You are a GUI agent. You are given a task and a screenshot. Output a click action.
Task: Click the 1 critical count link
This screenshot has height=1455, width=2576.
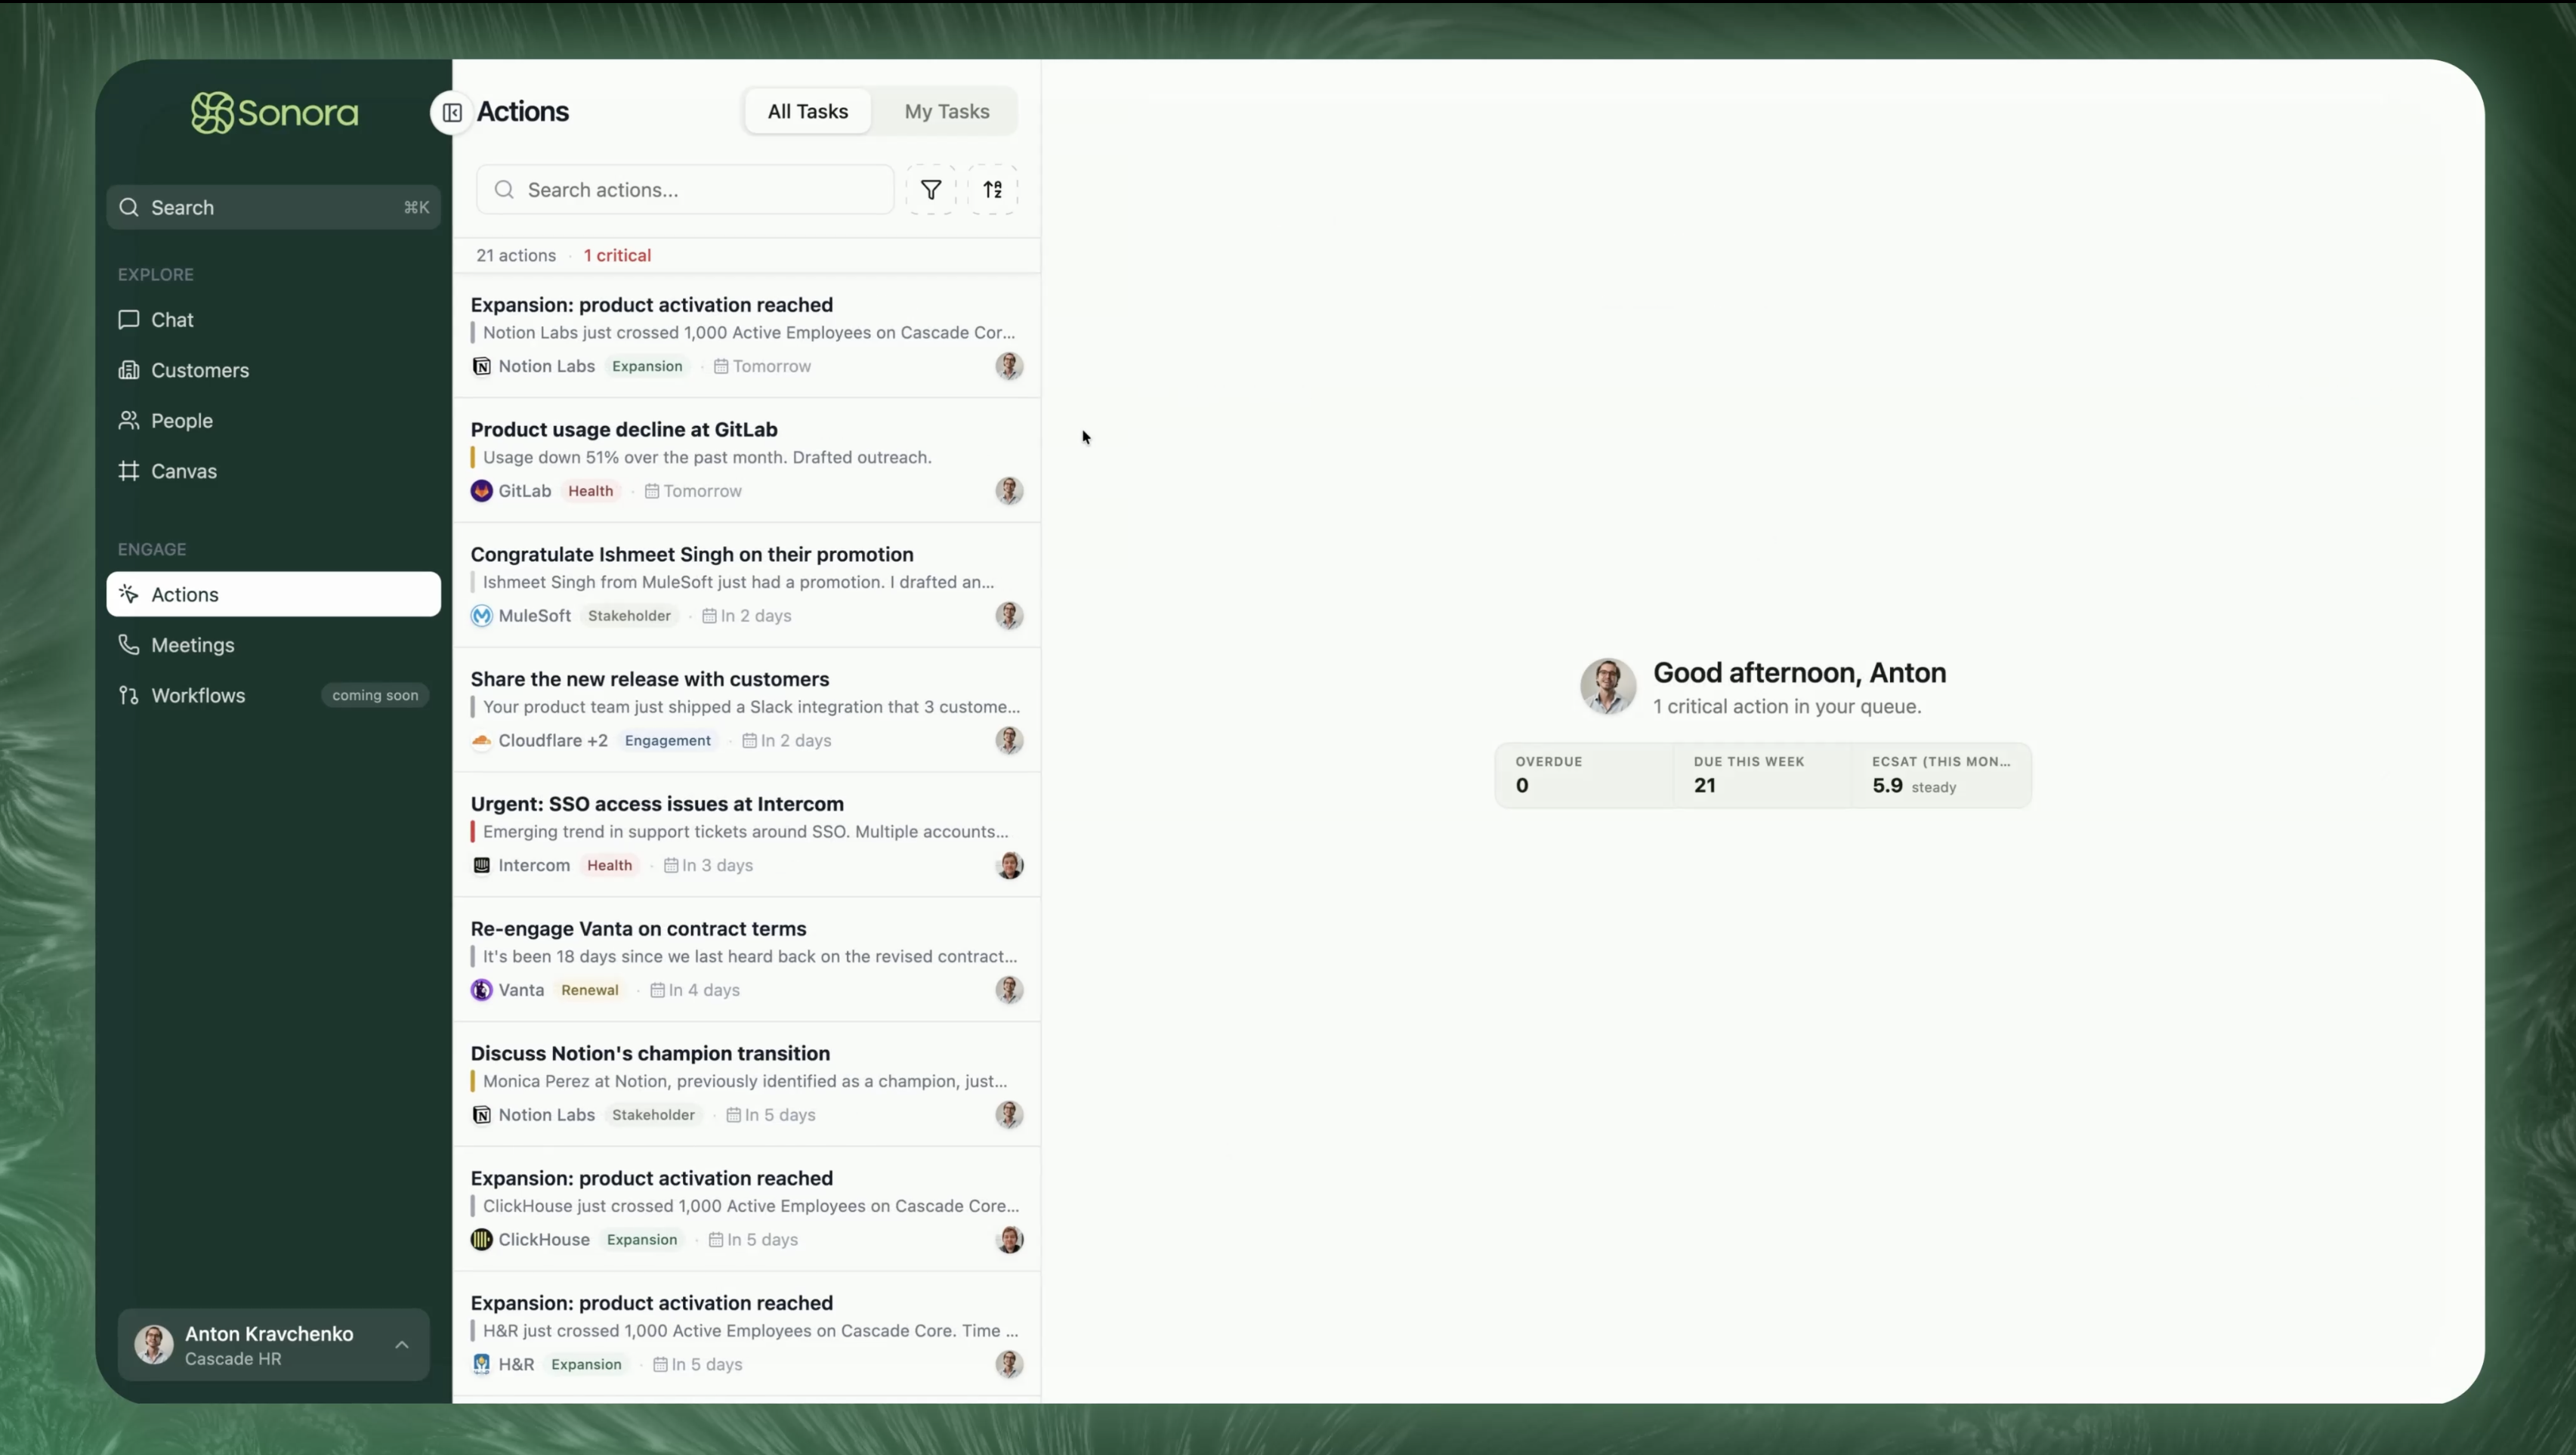coord(617,255)
